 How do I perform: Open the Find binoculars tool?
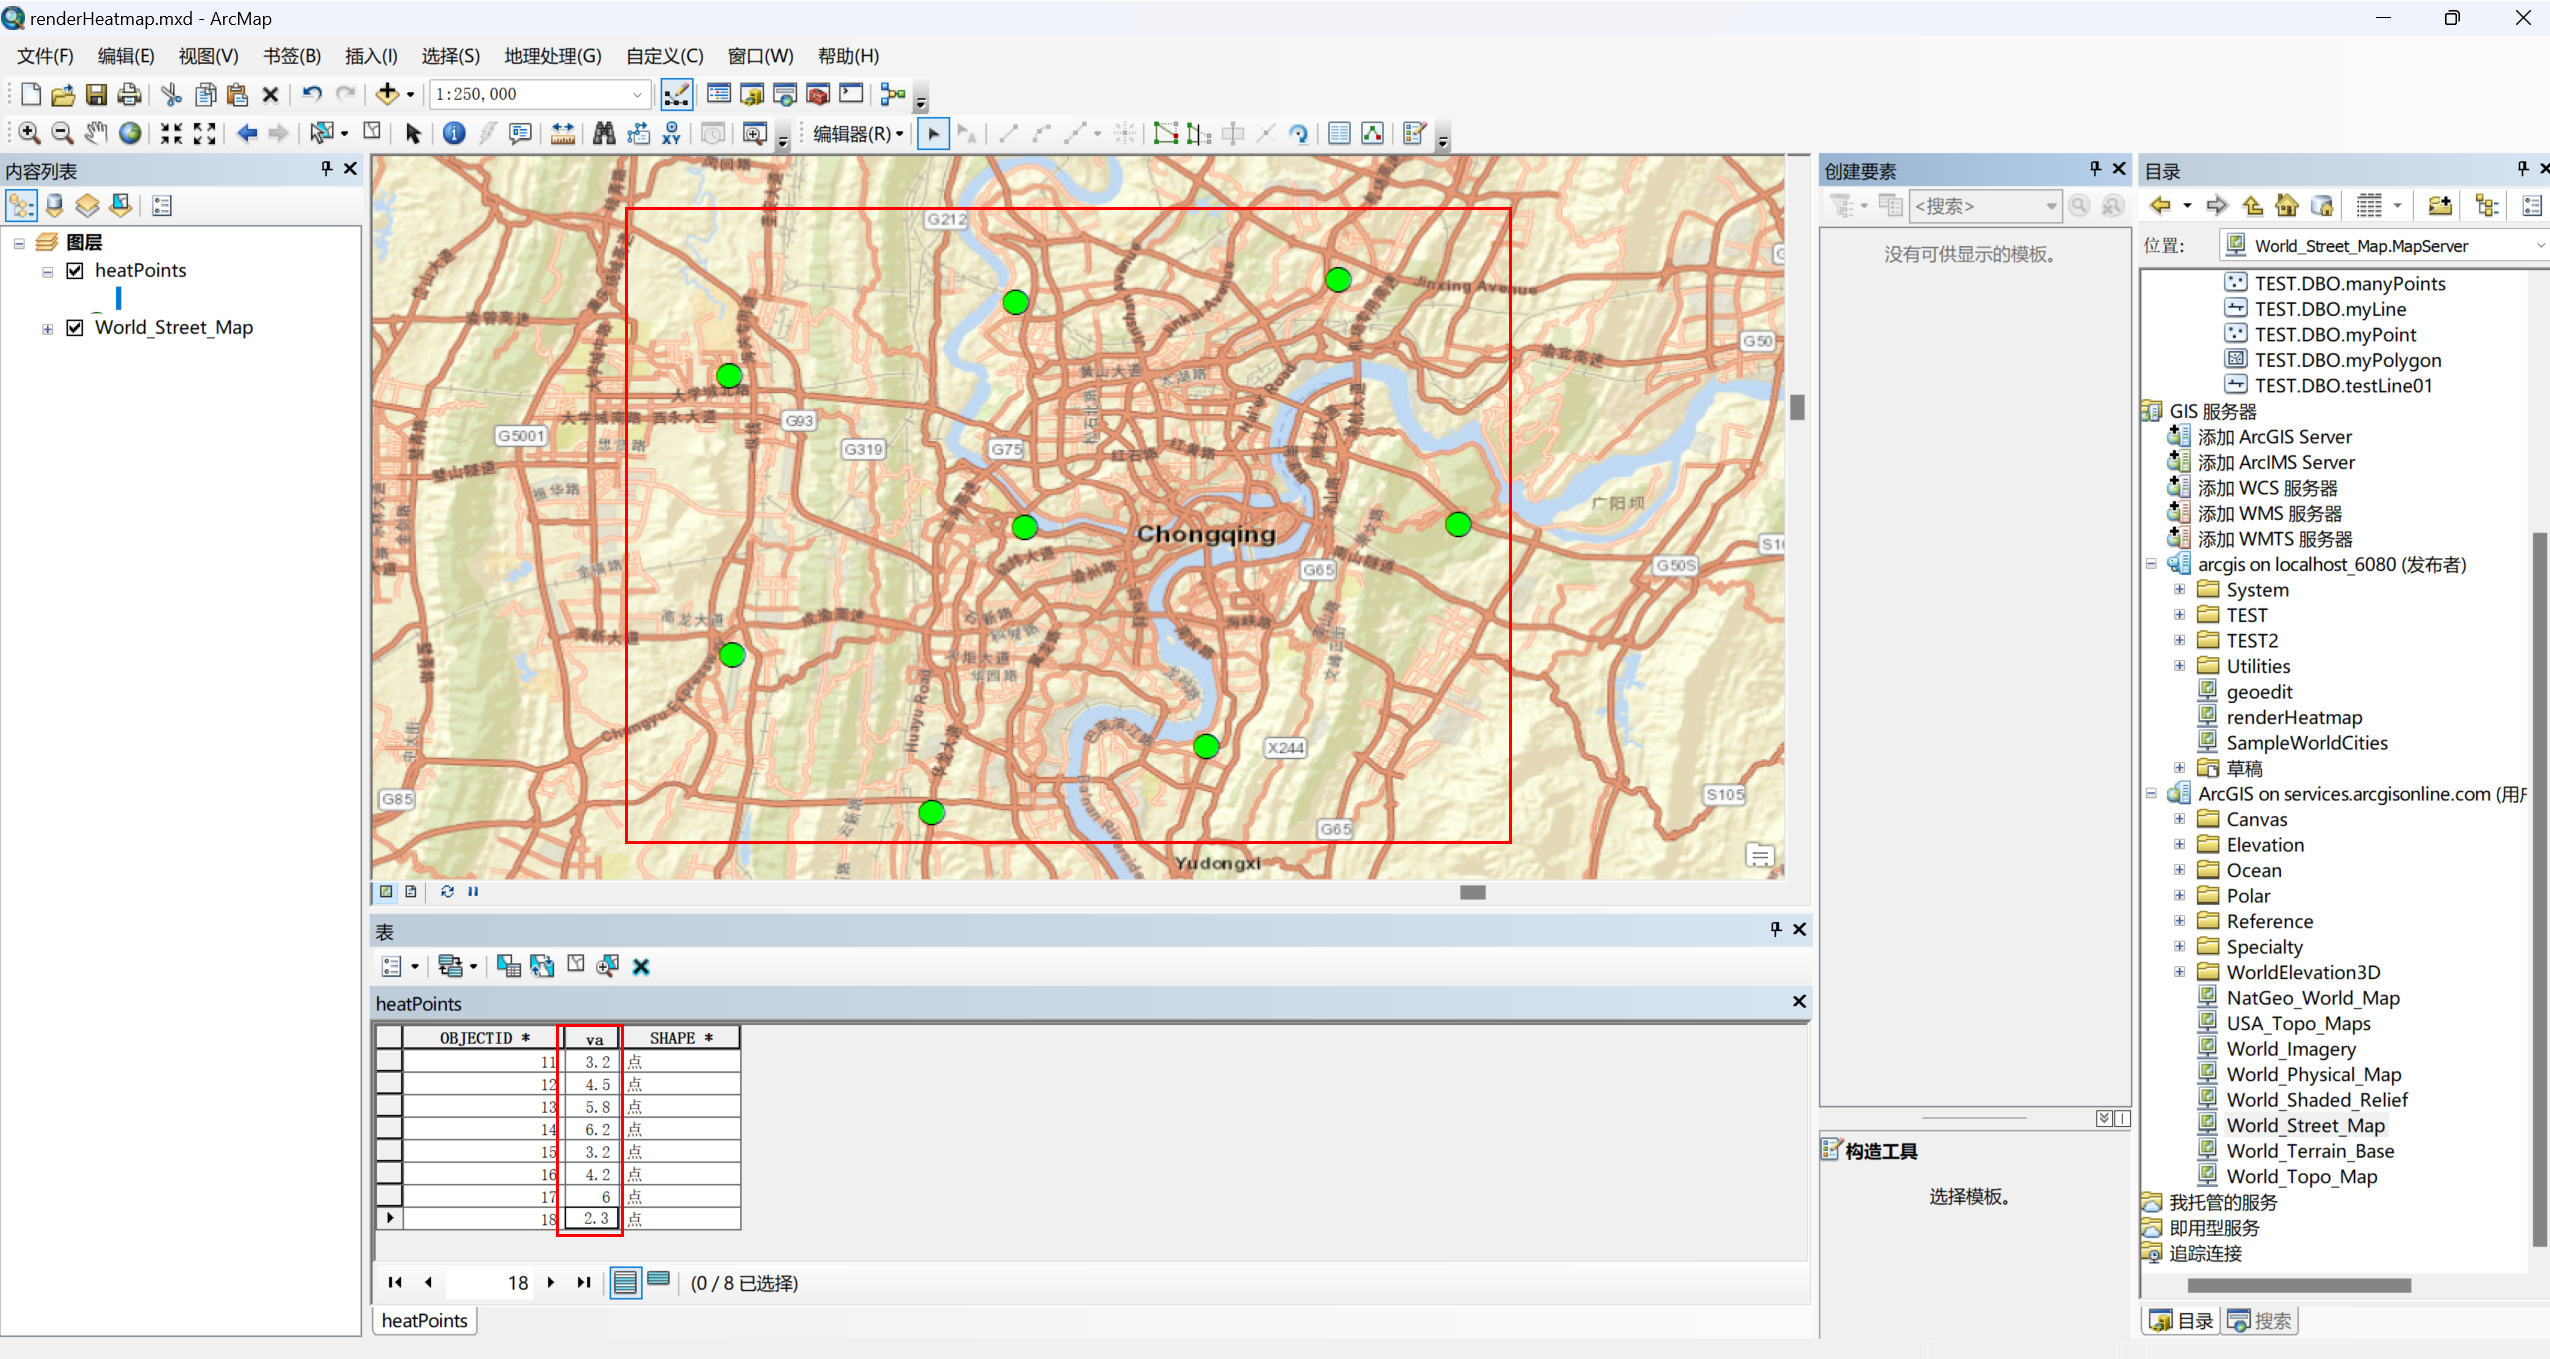tap(604, 133)
